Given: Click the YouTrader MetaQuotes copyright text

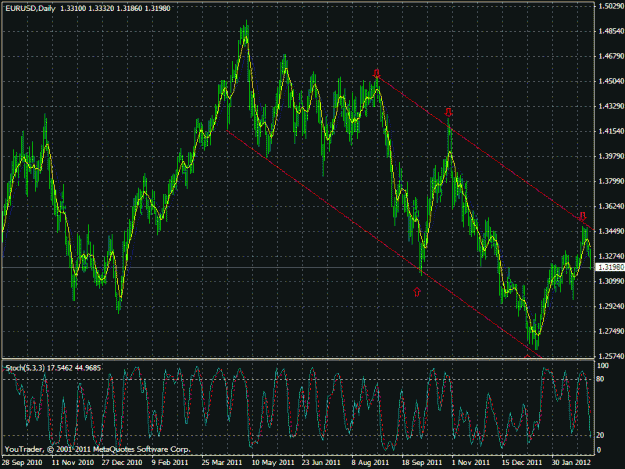Looking at the screenshot, I should click(98, 449).
